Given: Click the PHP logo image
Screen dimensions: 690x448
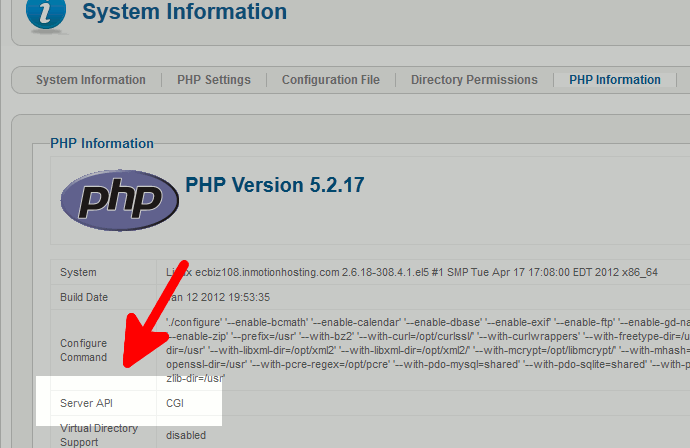Looking at the screenshot, I should click(120, 200).
